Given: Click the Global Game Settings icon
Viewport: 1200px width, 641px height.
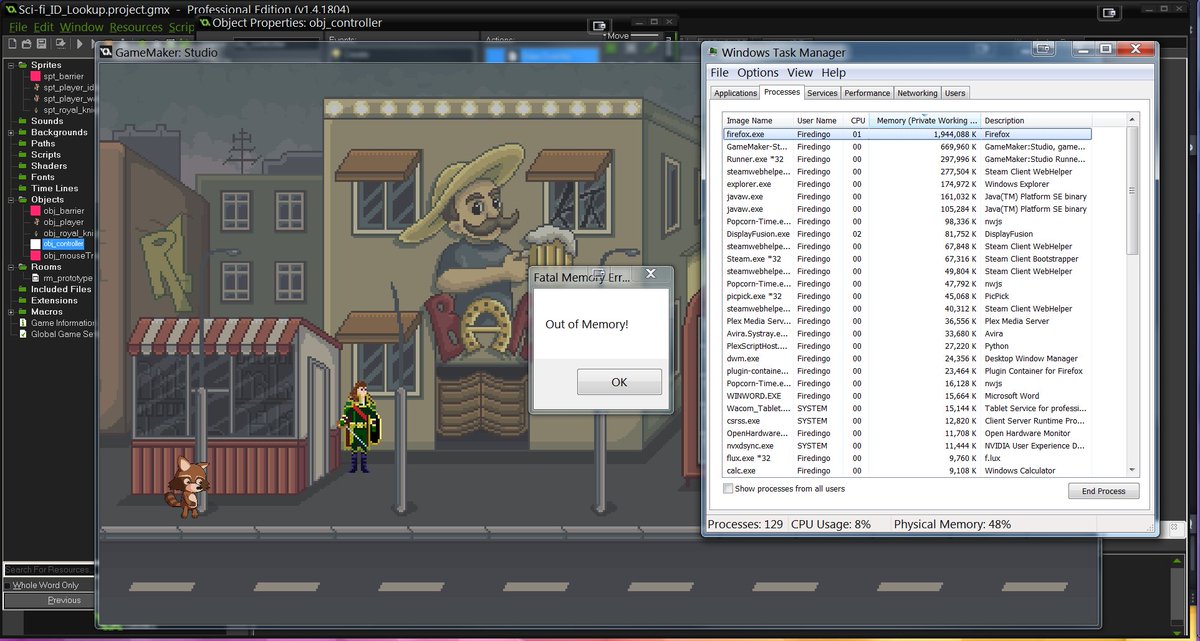Looking at the screenshot, I should tap(23, 334).
